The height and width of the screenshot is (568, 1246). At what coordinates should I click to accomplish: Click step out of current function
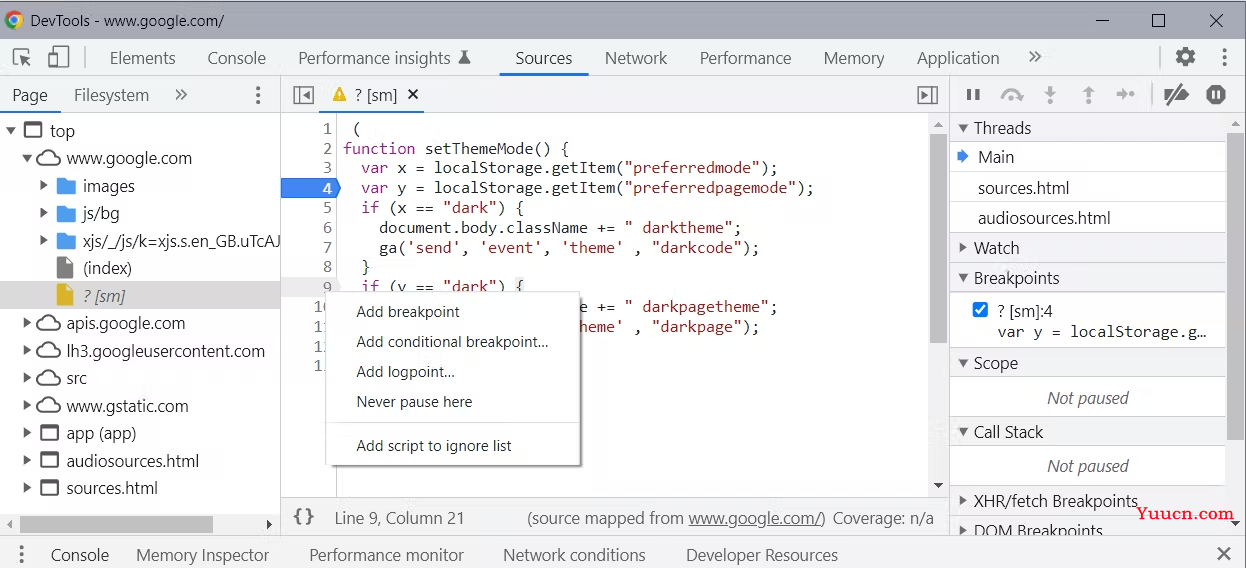point(1088,95)
